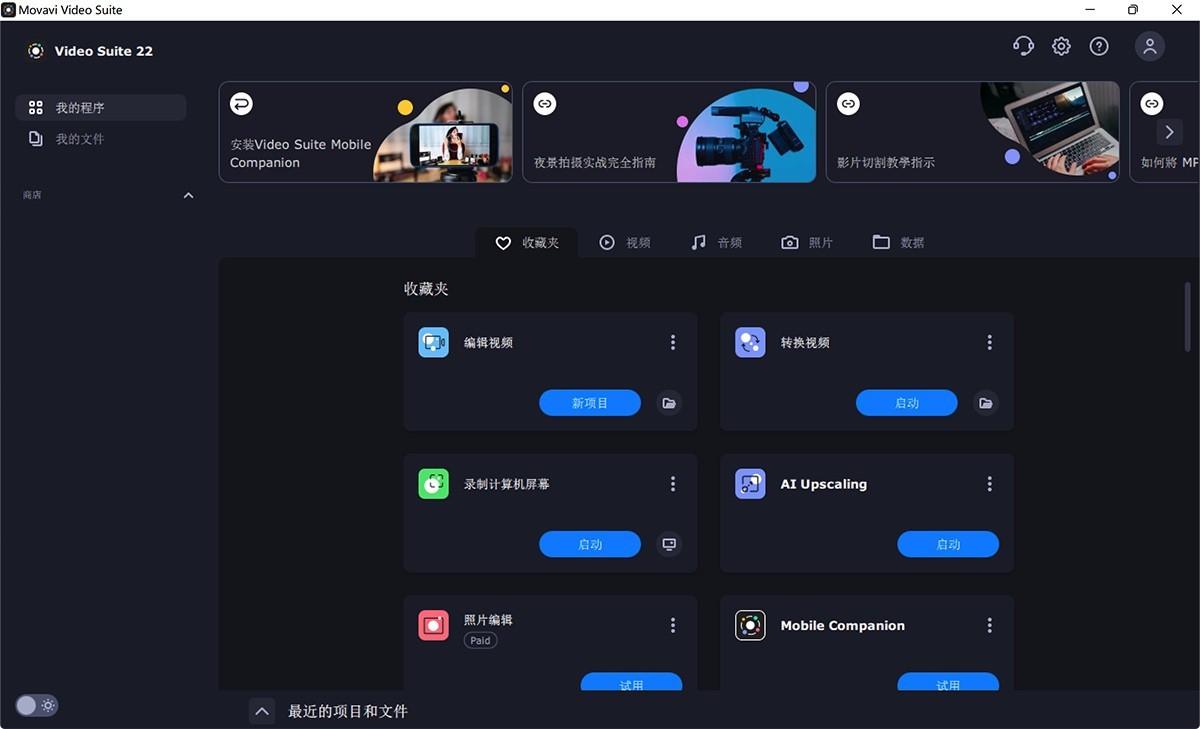Switch to the 视频 tab
Screen dimensions: 1200x729
coord(625,243)
